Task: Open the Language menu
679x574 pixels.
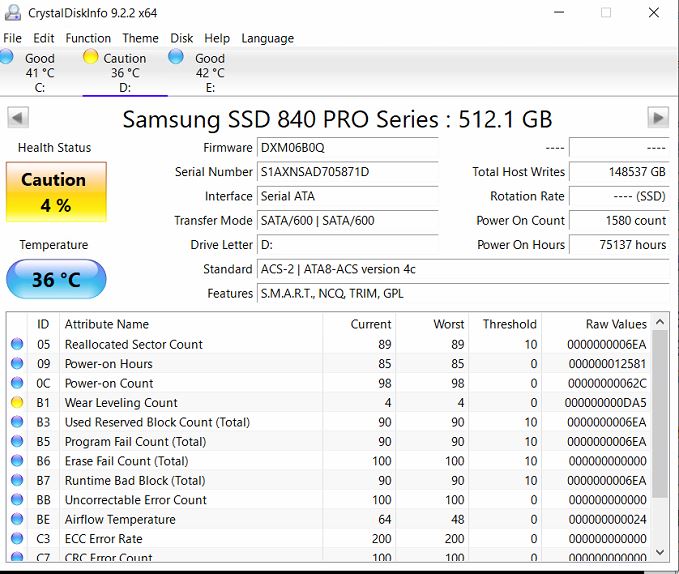Action: tap(267, 38)
